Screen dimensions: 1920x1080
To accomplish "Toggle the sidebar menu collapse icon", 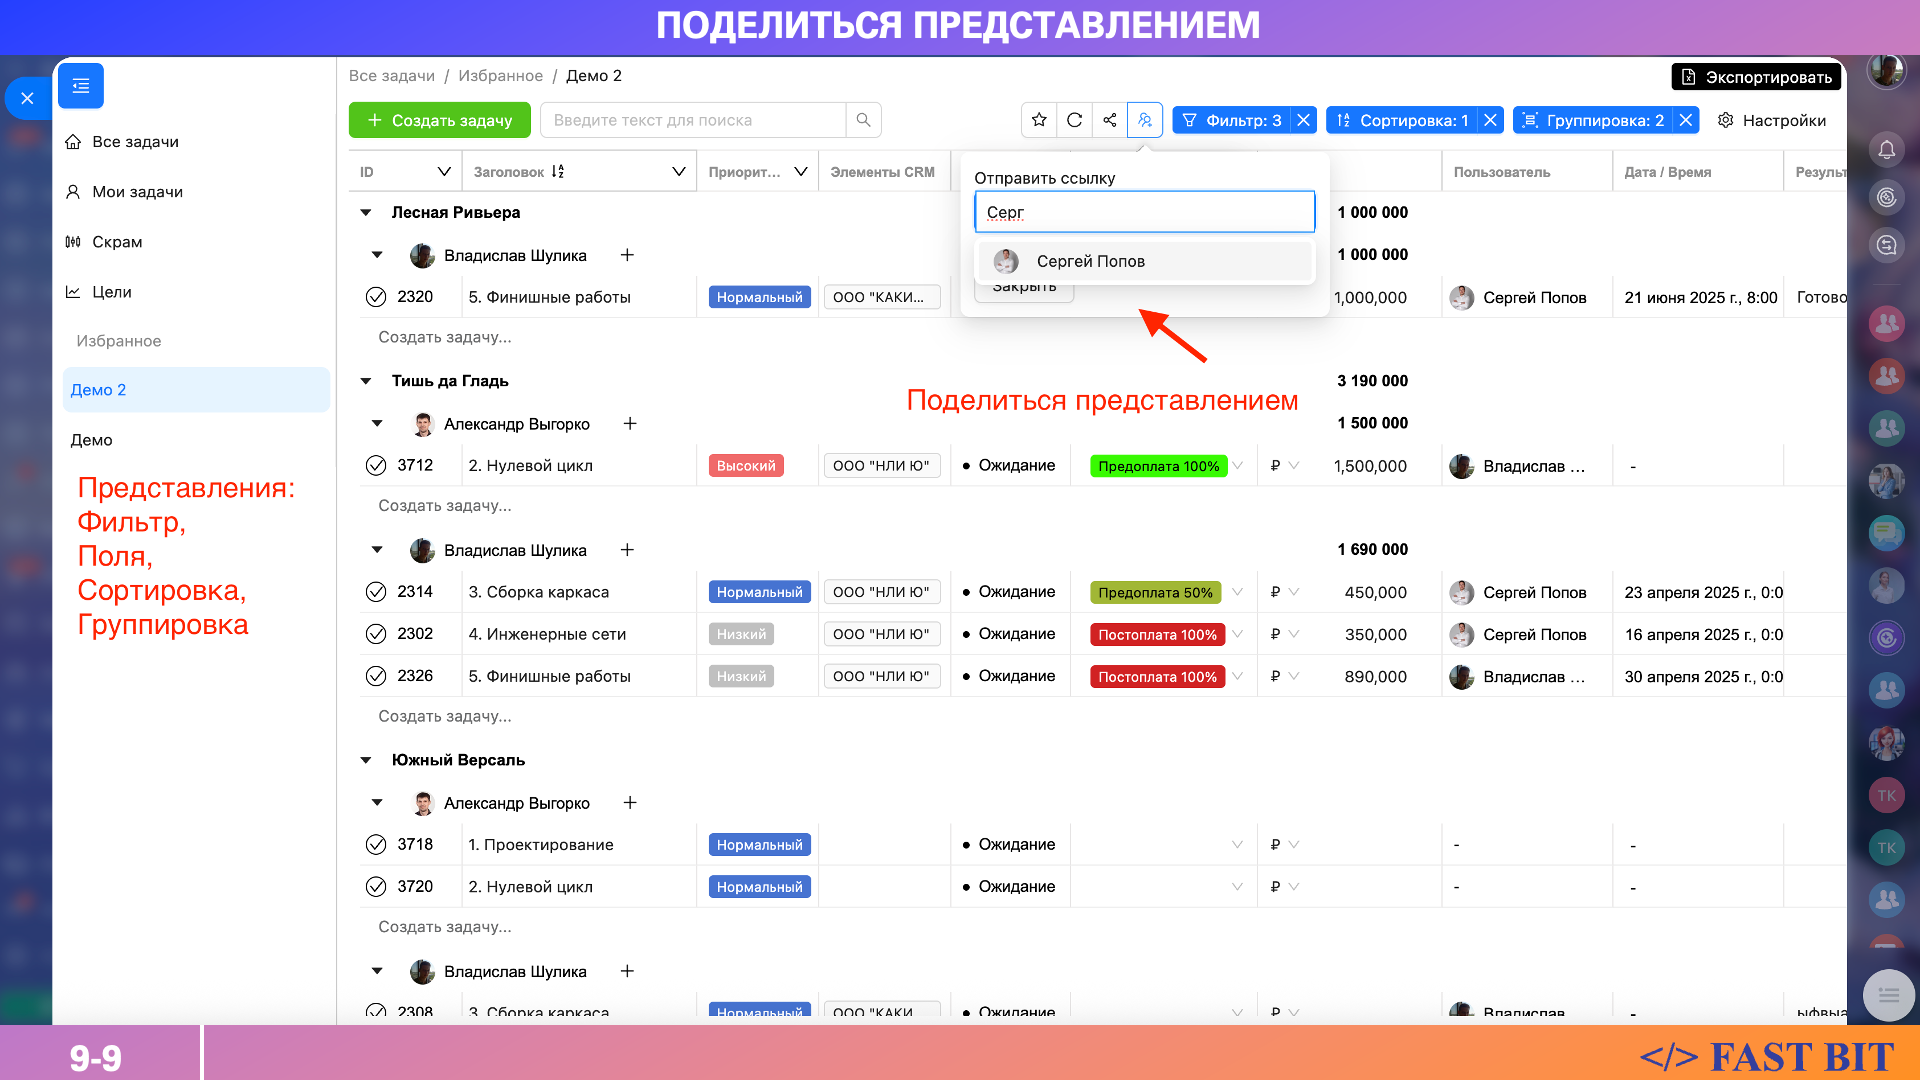I will 81,86.
